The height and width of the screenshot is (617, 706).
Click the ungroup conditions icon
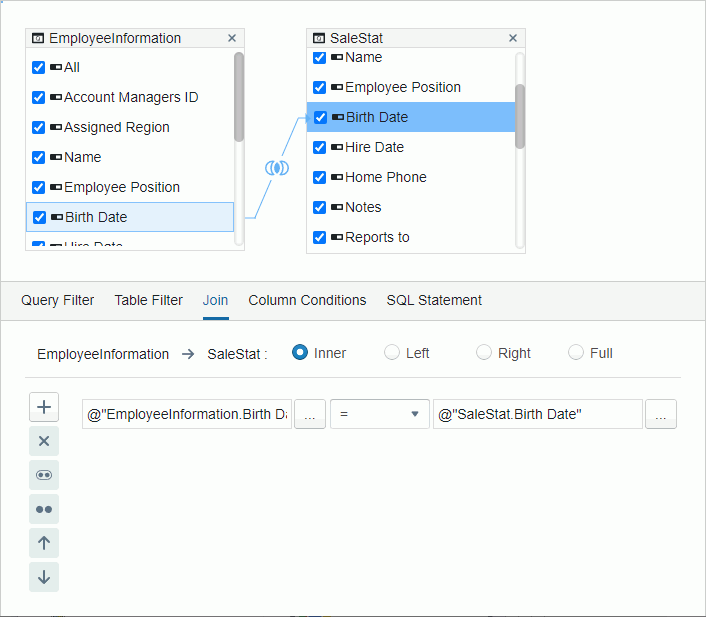(x=44, y=509)
